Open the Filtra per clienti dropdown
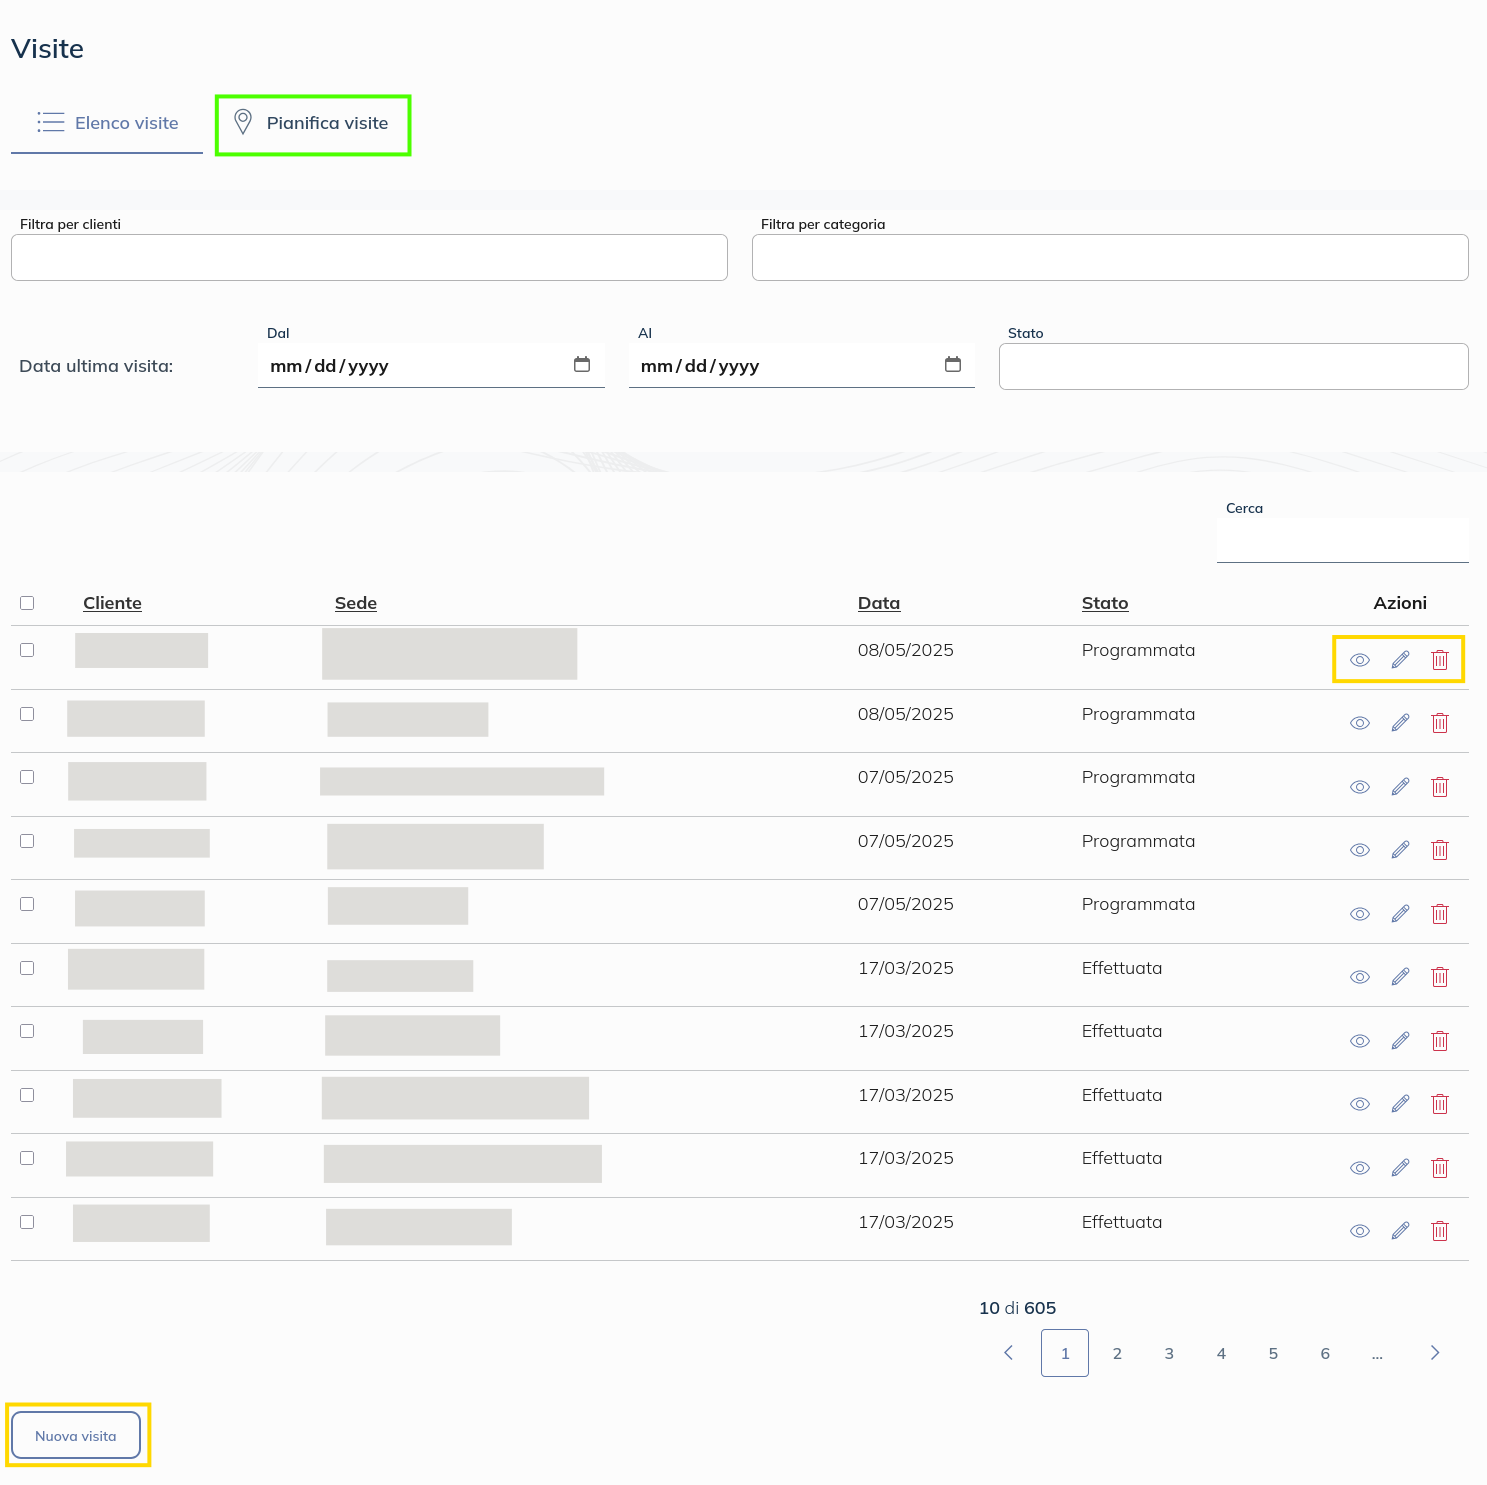Viewport: 1487px width, 1485px height. 369,258
